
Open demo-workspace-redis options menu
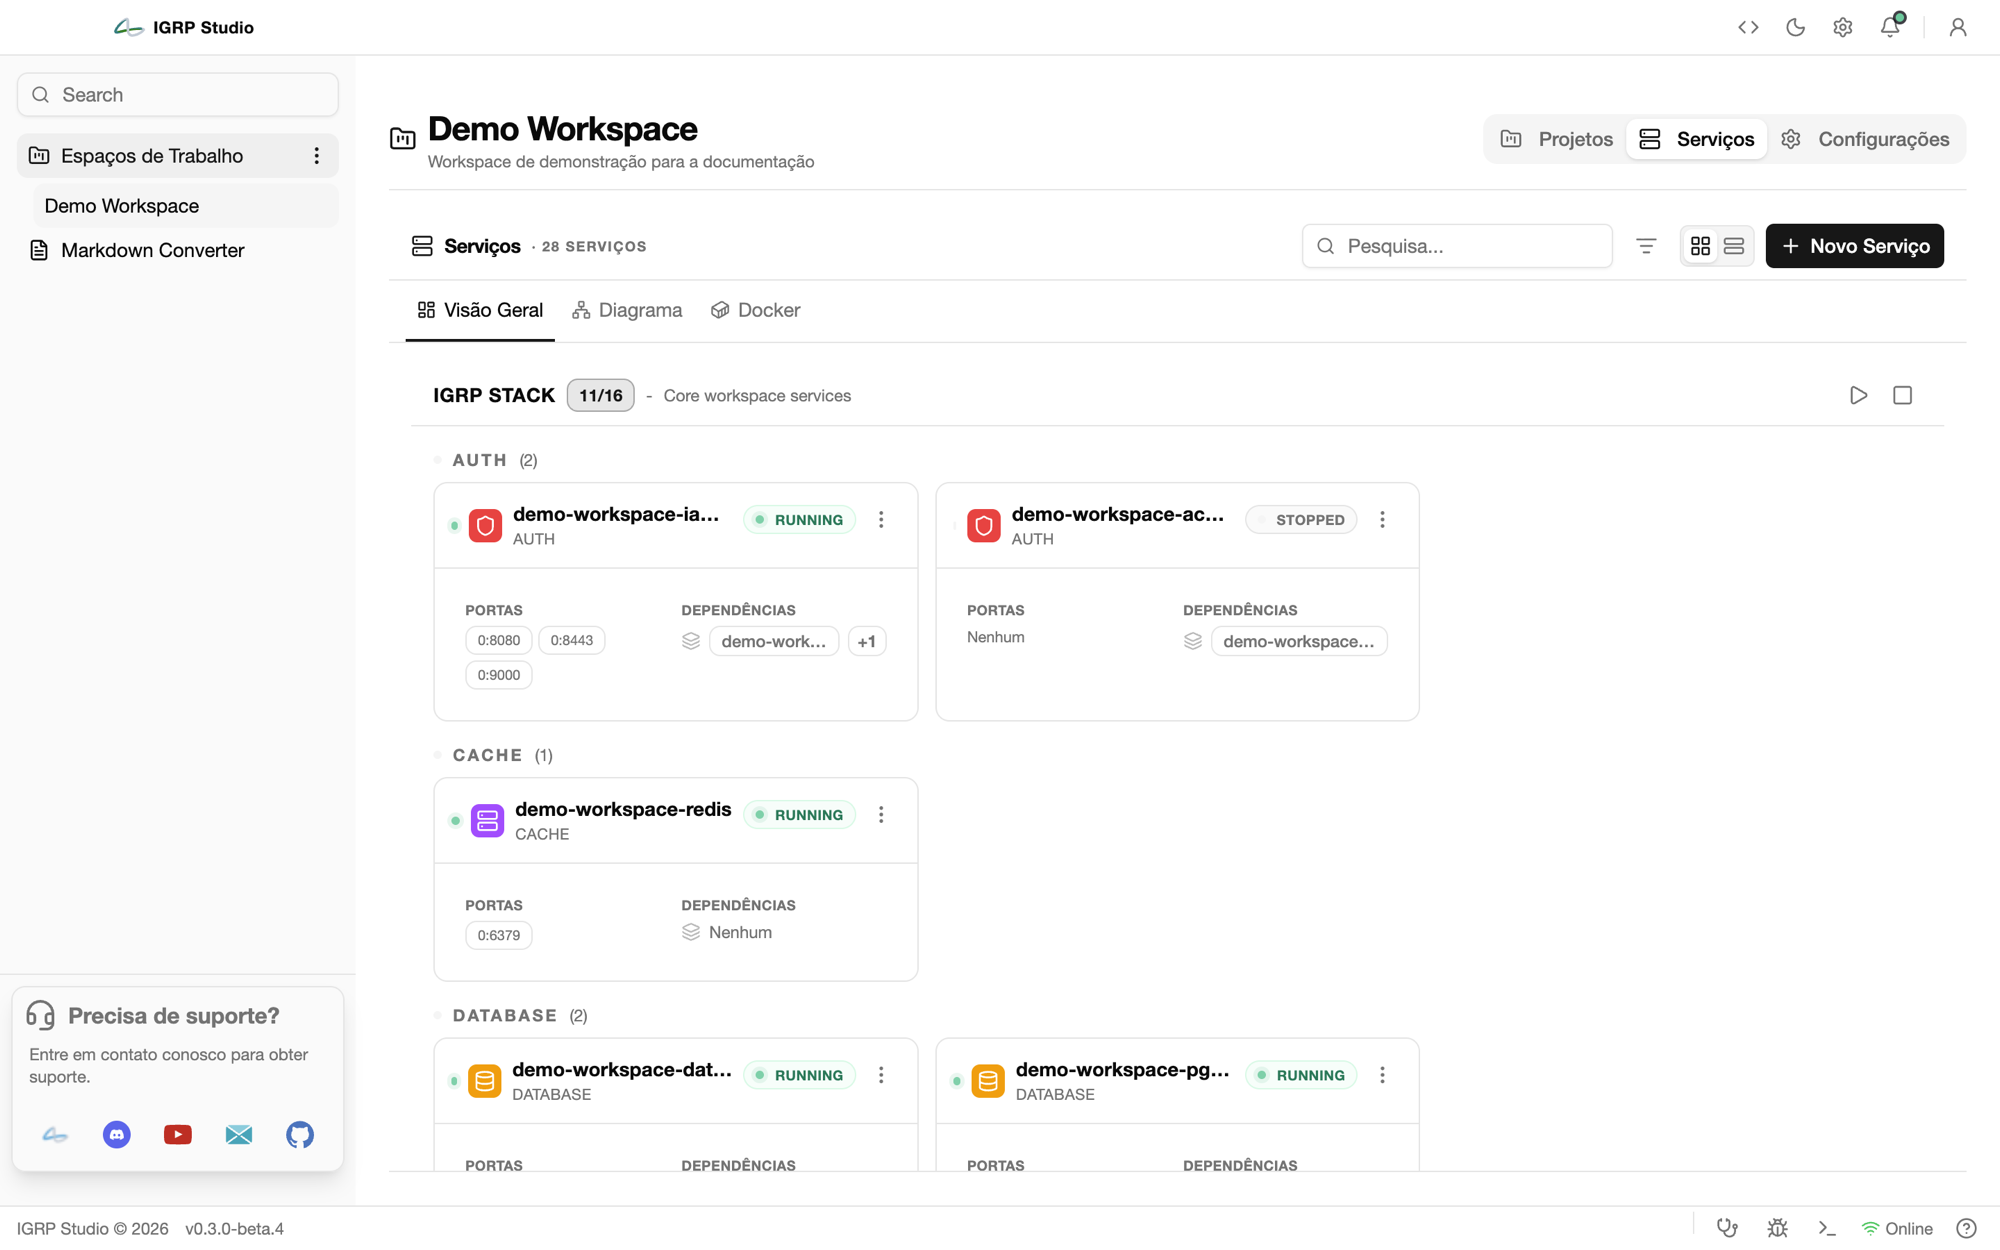pos(881,815)
